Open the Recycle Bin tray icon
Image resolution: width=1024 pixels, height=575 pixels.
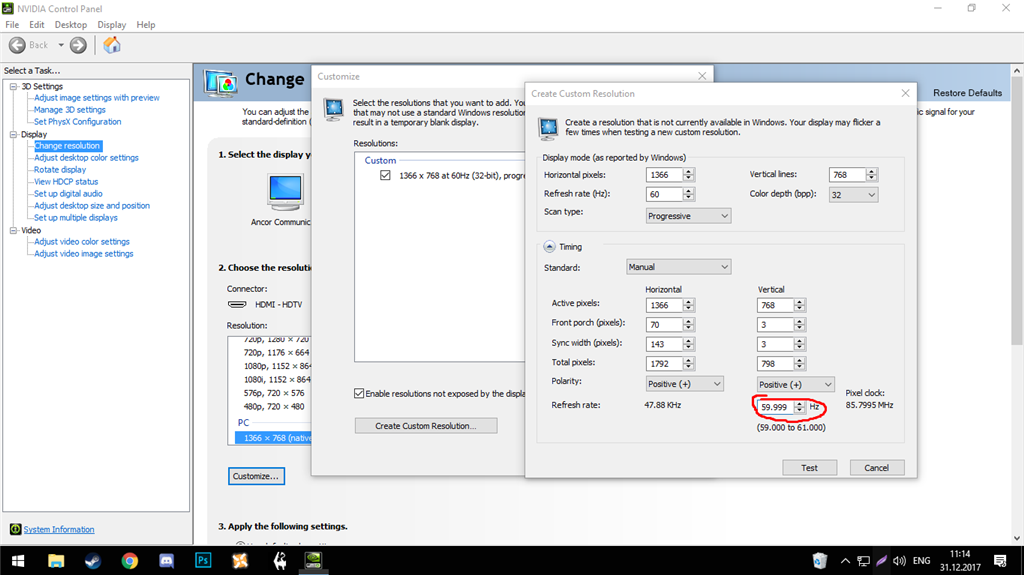pos(820,561)
